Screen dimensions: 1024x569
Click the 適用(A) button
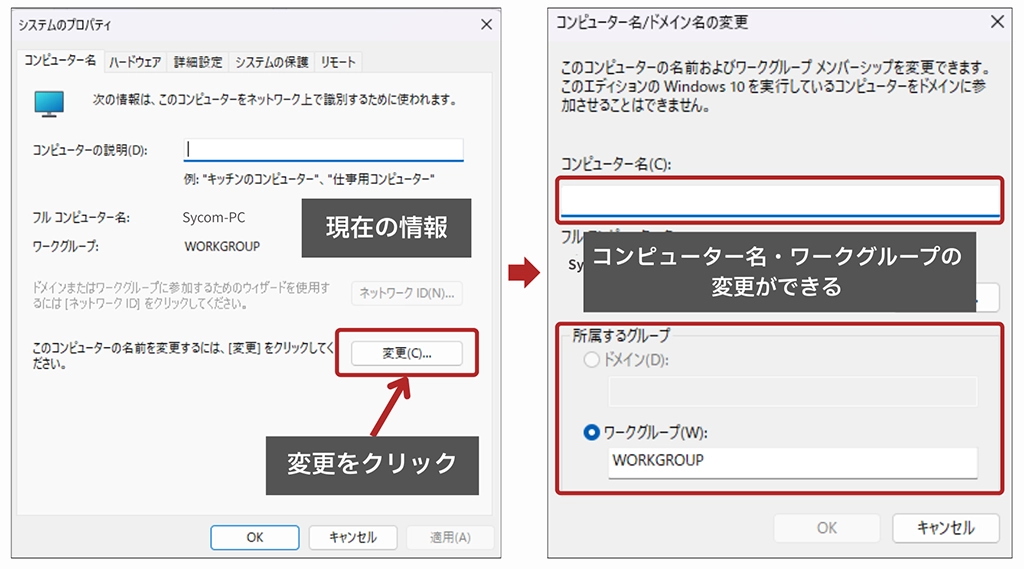point(450,537)
